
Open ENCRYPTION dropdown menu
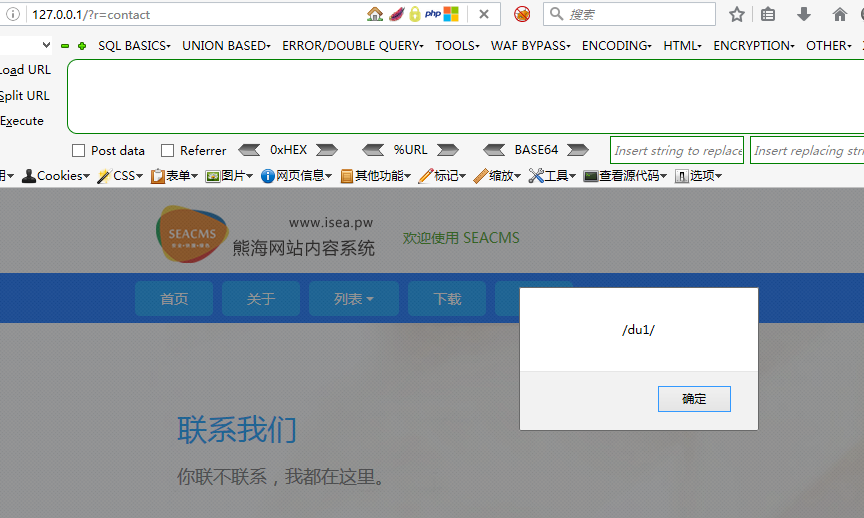point(754,46)
